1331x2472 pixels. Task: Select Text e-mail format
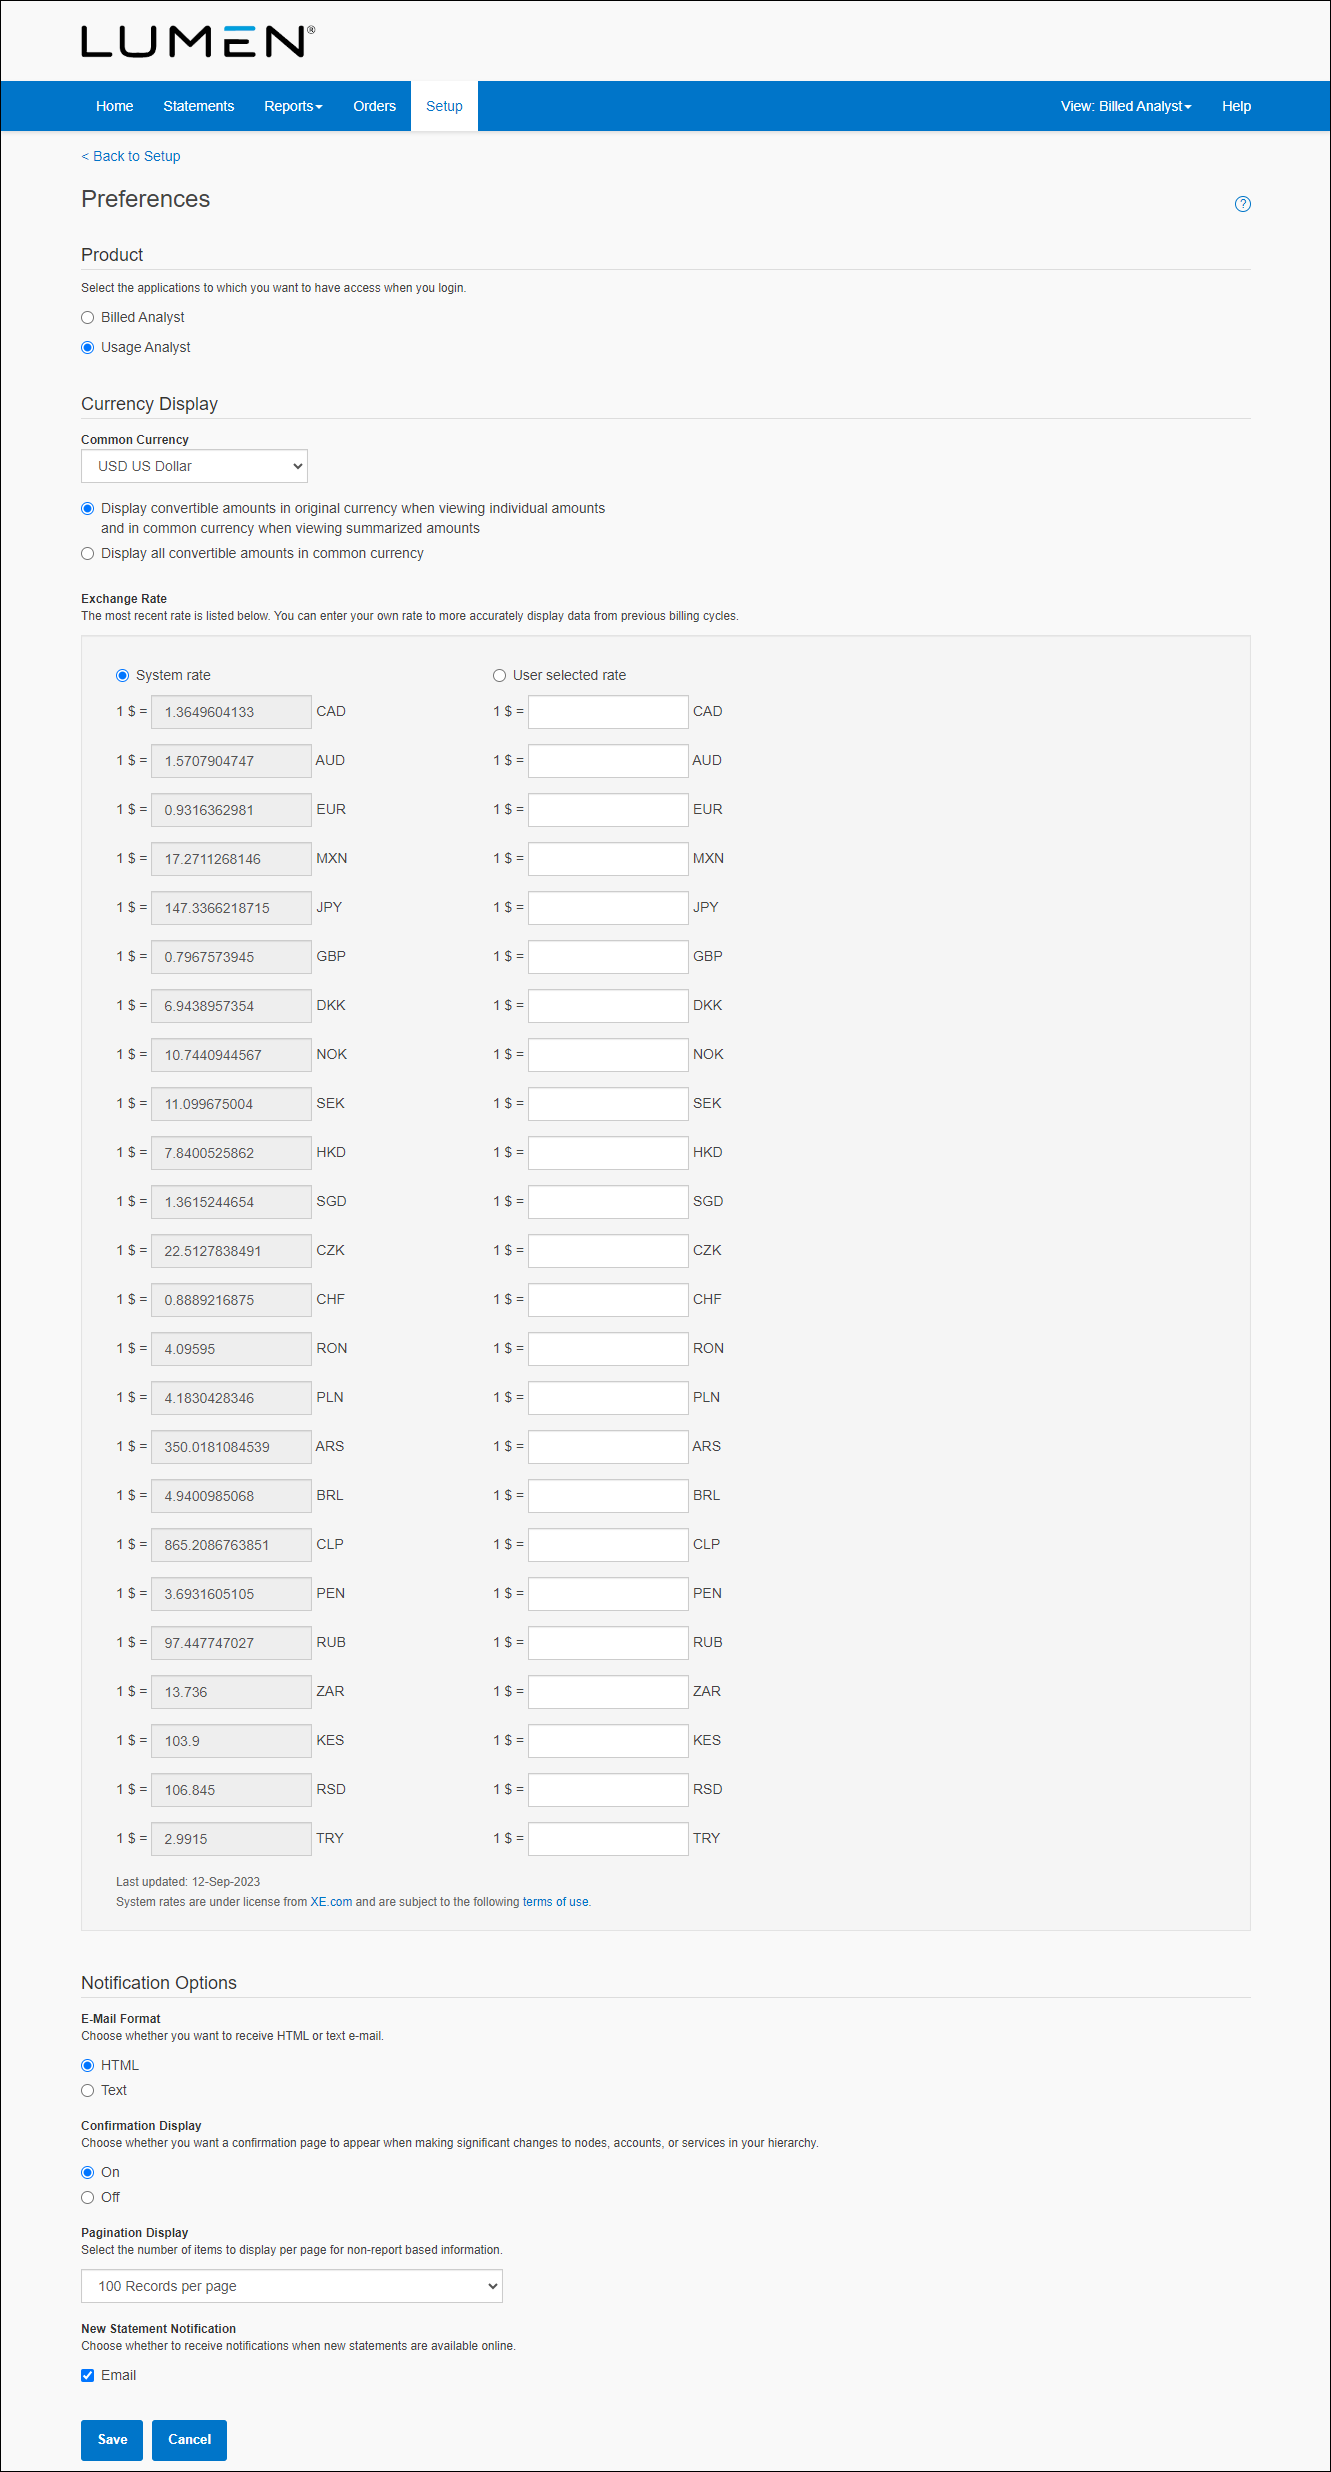coord(88,2091)
